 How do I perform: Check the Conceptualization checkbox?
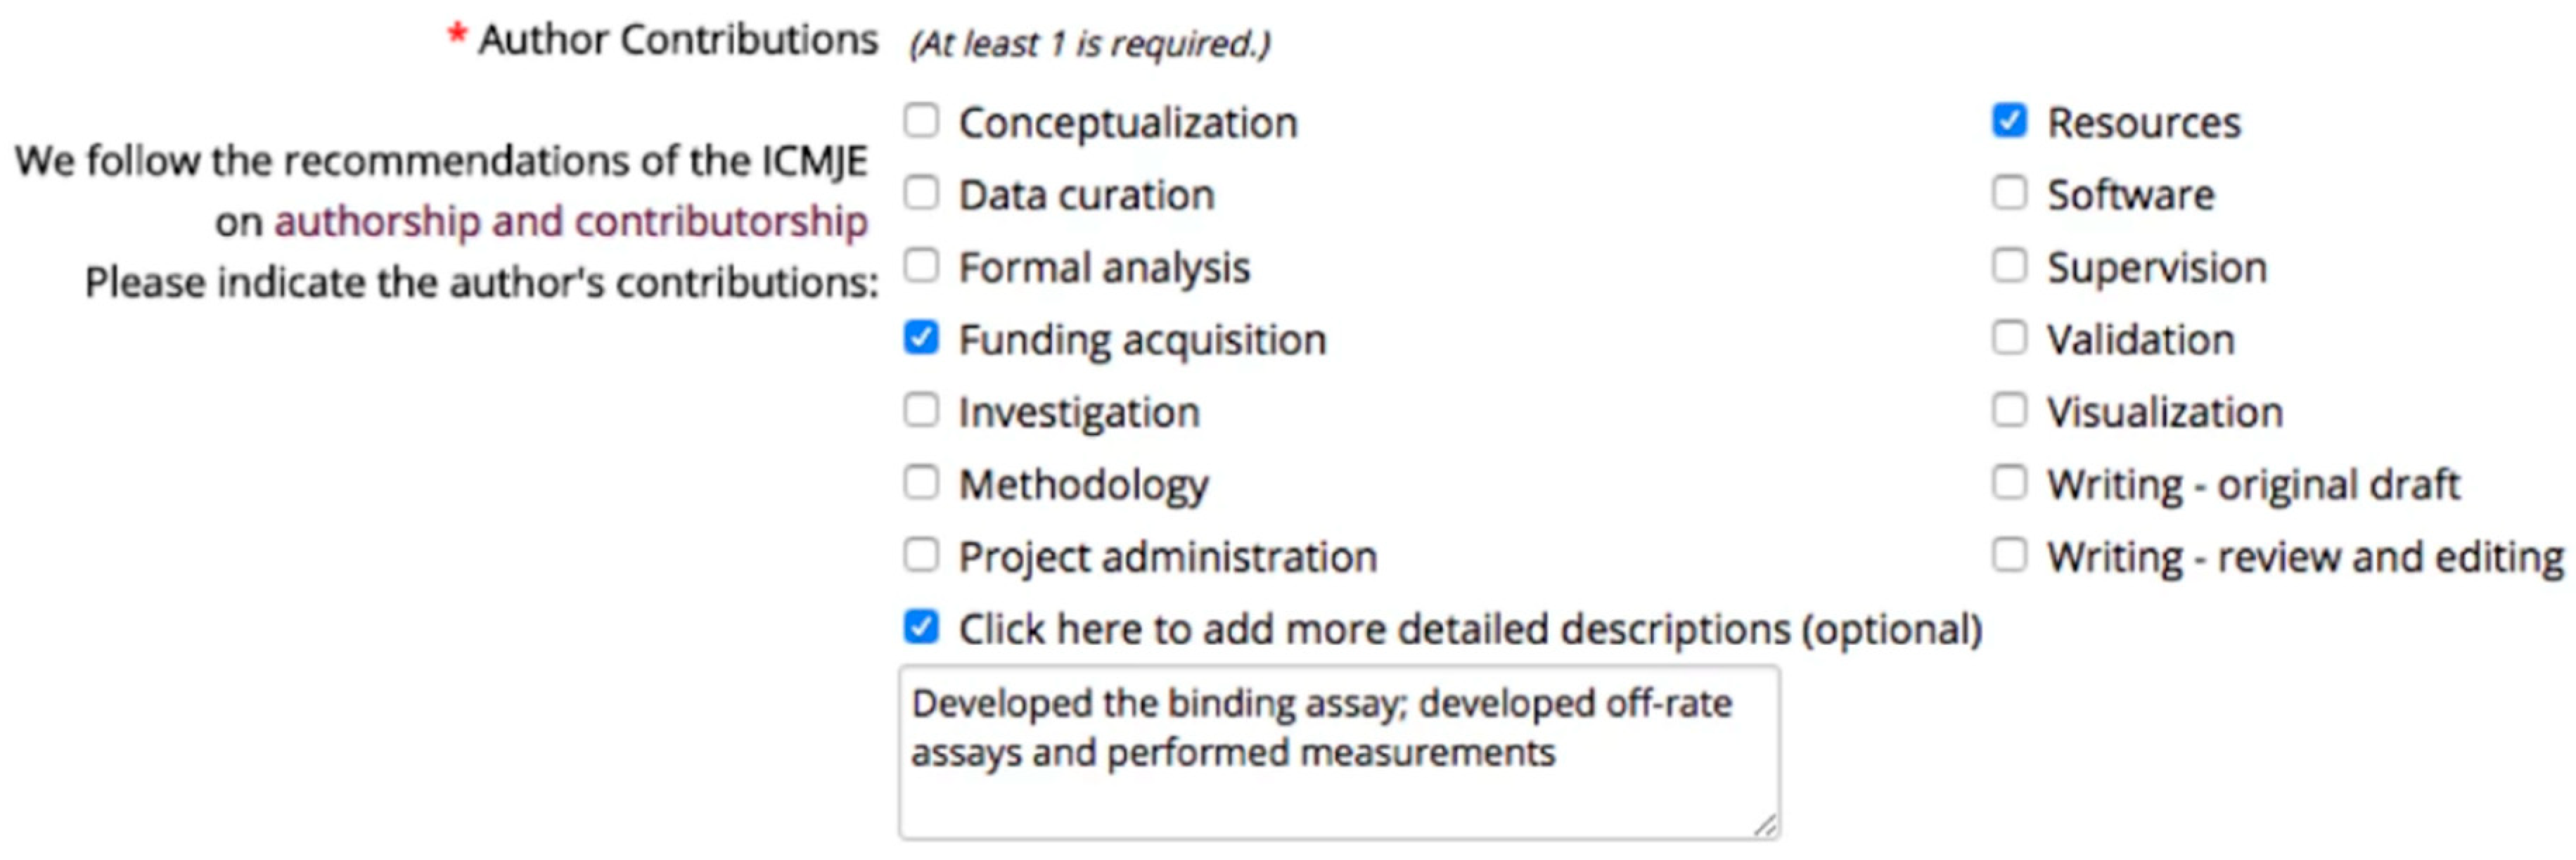(x=921, y=121)
